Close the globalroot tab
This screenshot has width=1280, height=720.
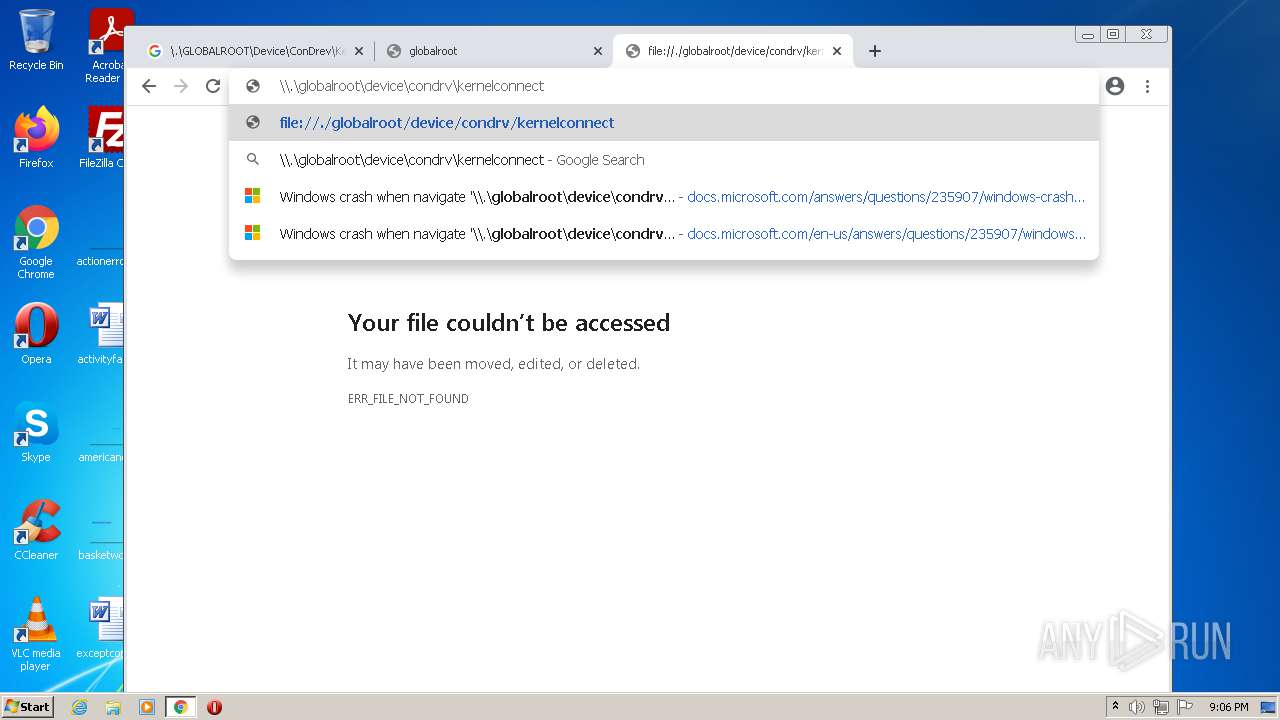pos(598,51)
